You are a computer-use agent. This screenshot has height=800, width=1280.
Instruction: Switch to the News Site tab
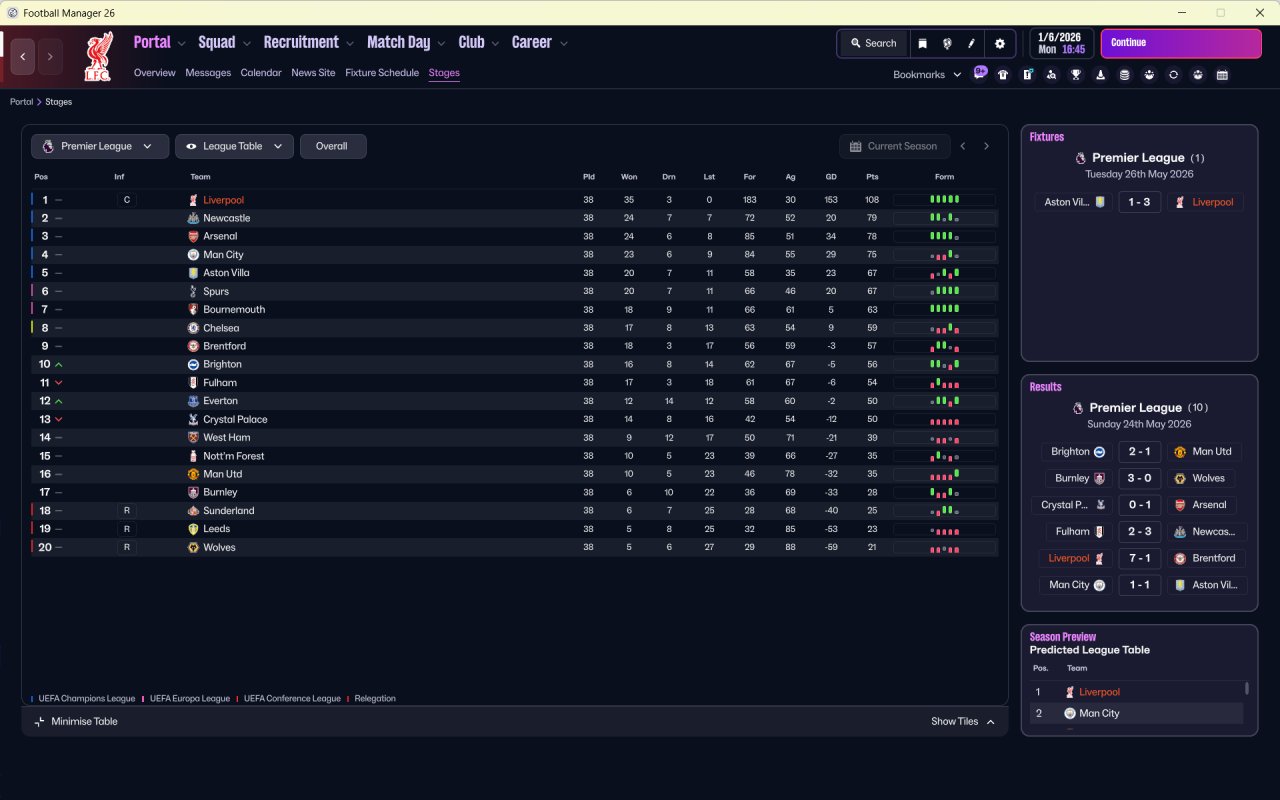click(x=313, y=73)
